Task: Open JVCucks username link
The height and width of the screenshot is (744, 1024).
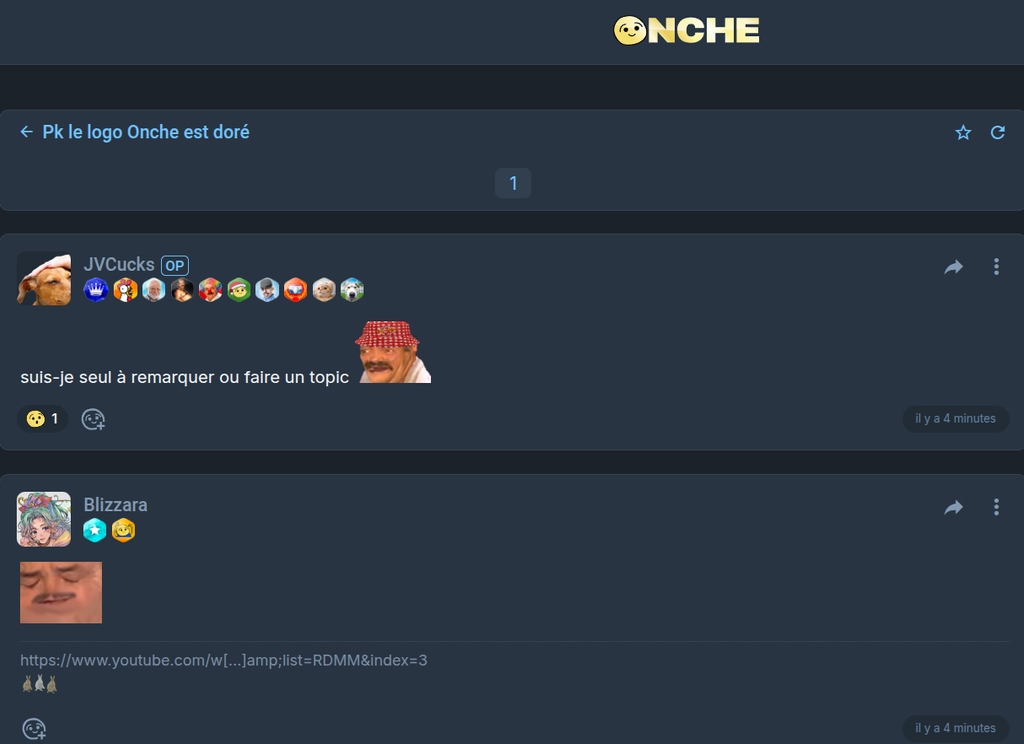Action: click(x=119, y=265)
